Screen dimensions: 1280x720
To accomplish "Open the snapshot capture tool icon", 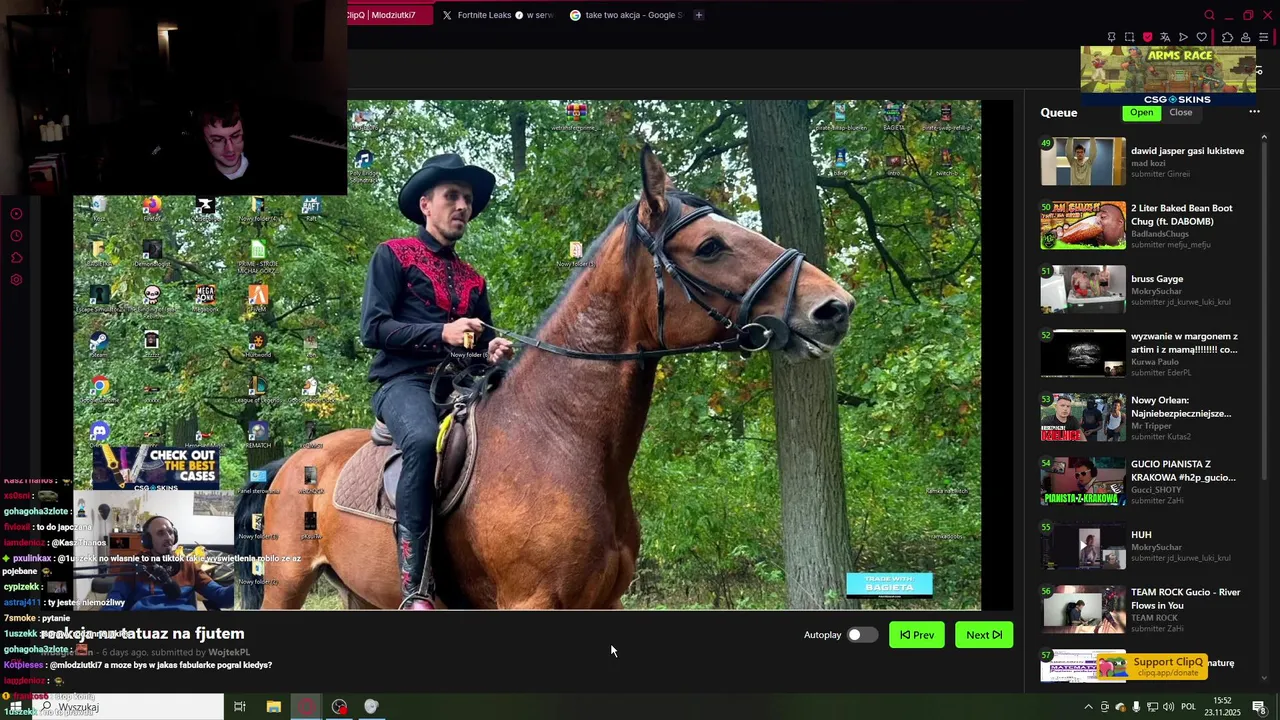I will coord(1129,37).
